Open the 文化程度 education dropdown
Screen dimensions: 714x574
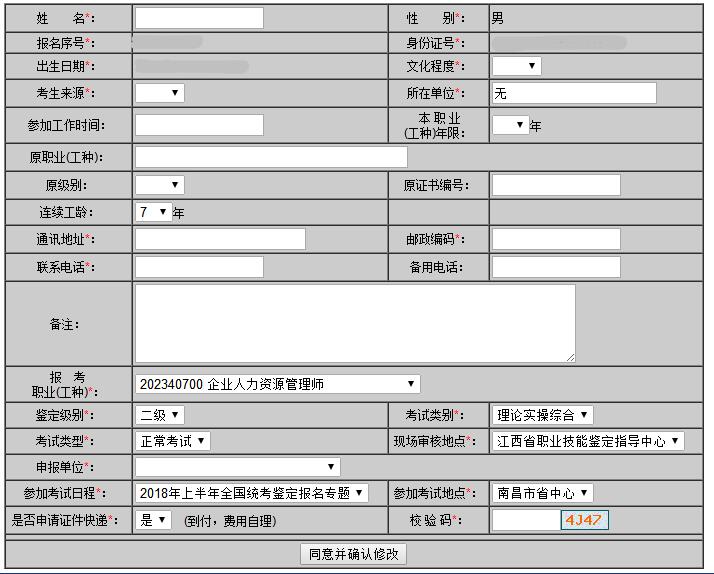pos(516,66)
